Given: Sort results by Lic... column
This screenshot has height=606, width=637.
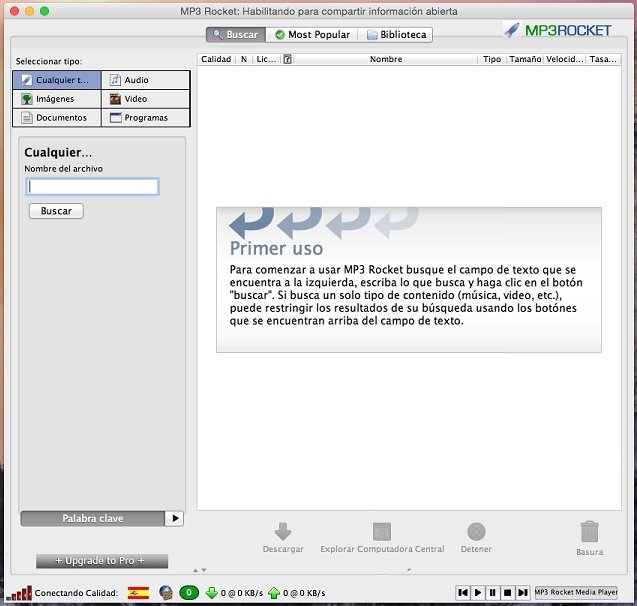Looking at the screenshot, I should (x=266, y=59).
